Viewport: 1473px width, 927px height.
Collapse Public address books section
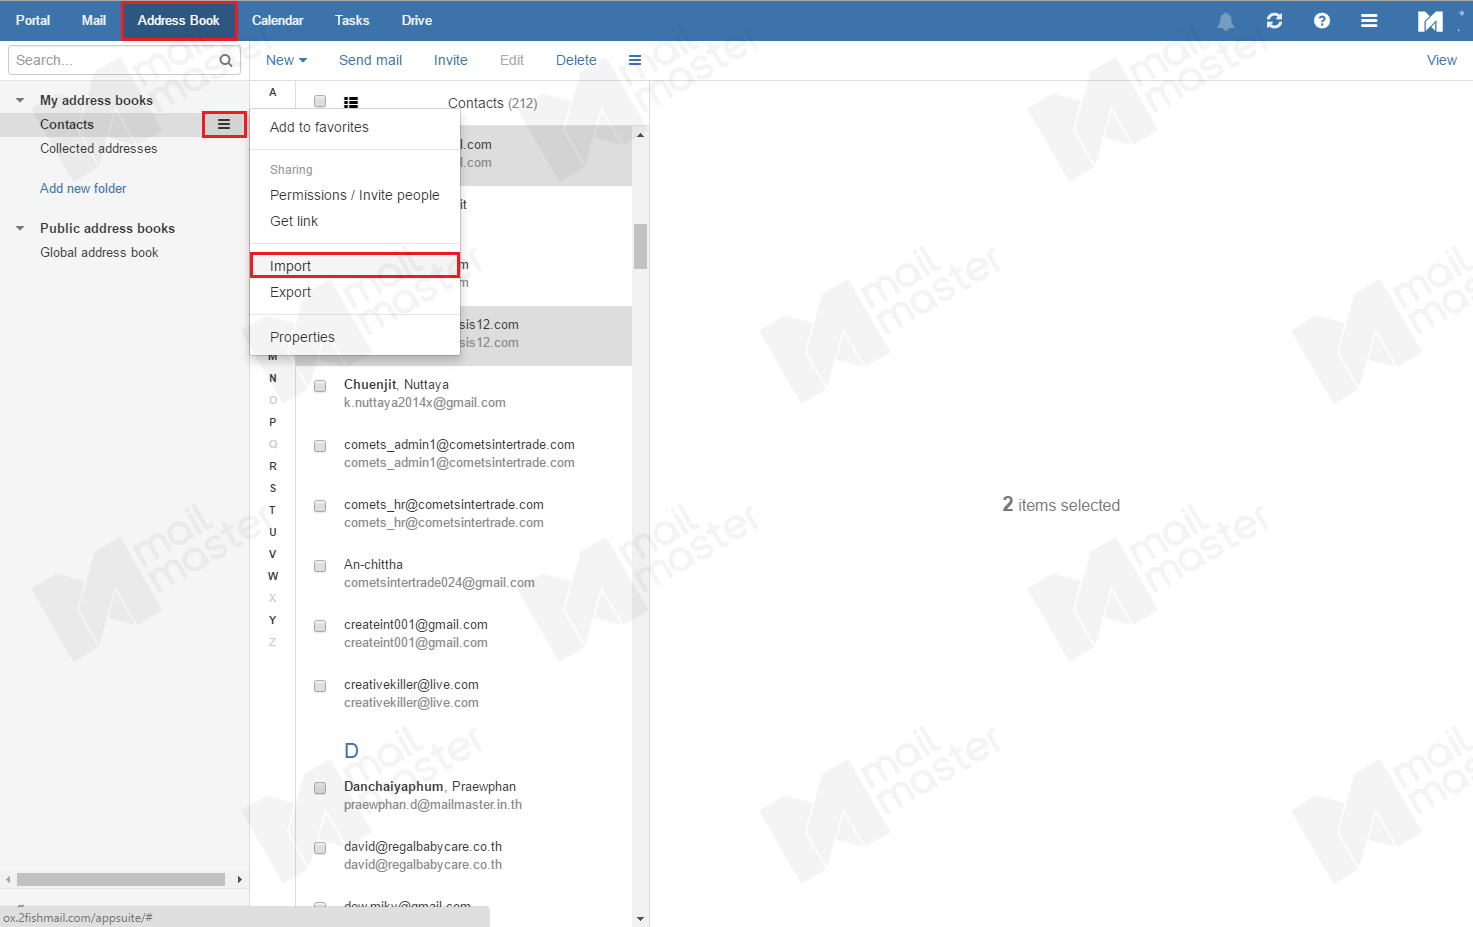[x=20, y=228]
